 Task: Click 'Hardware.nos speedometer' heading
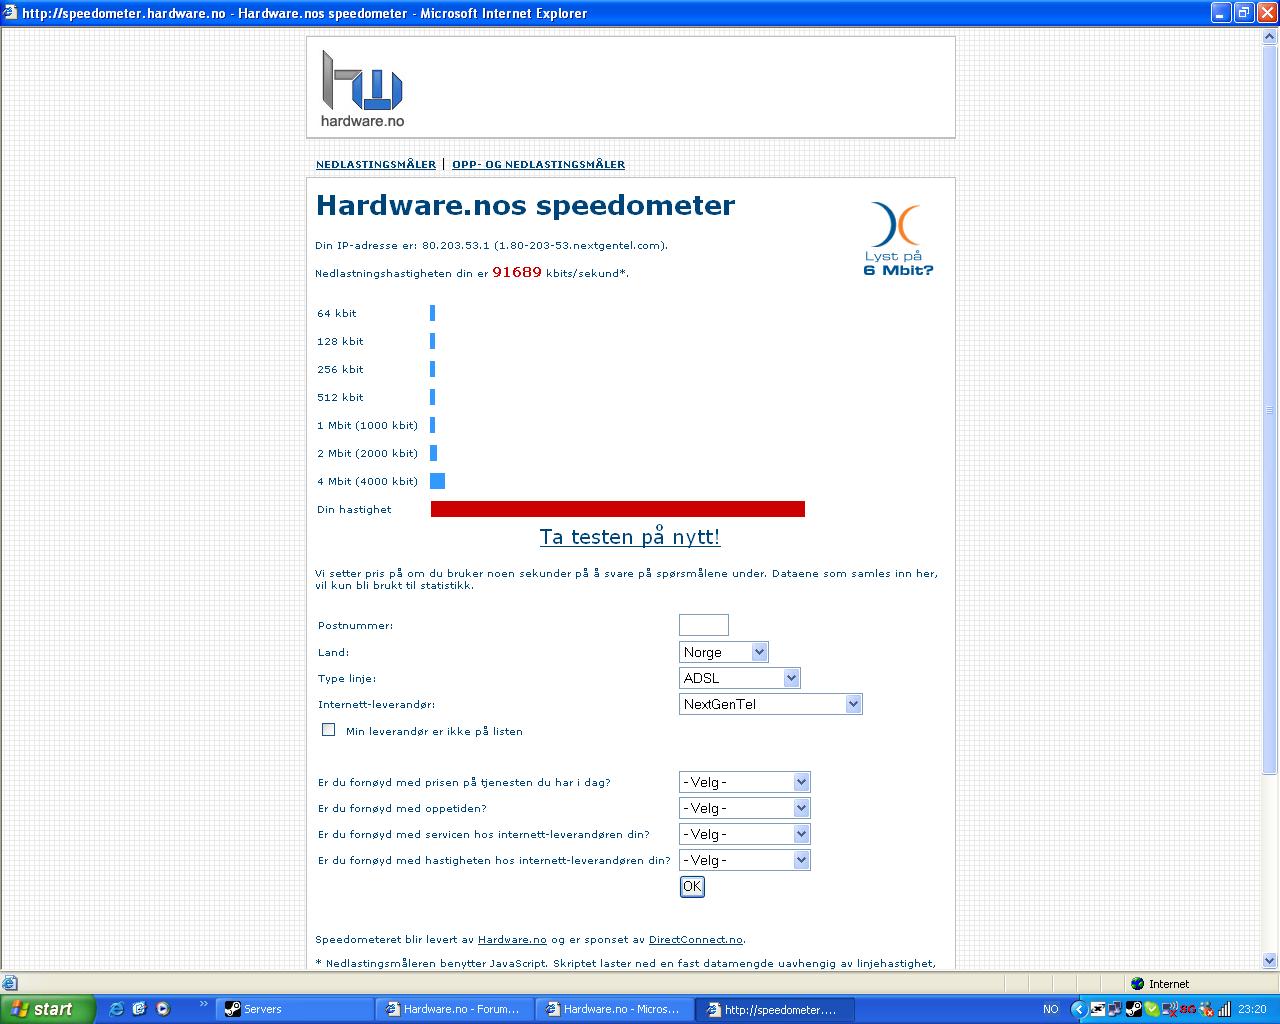coord(525,205)
